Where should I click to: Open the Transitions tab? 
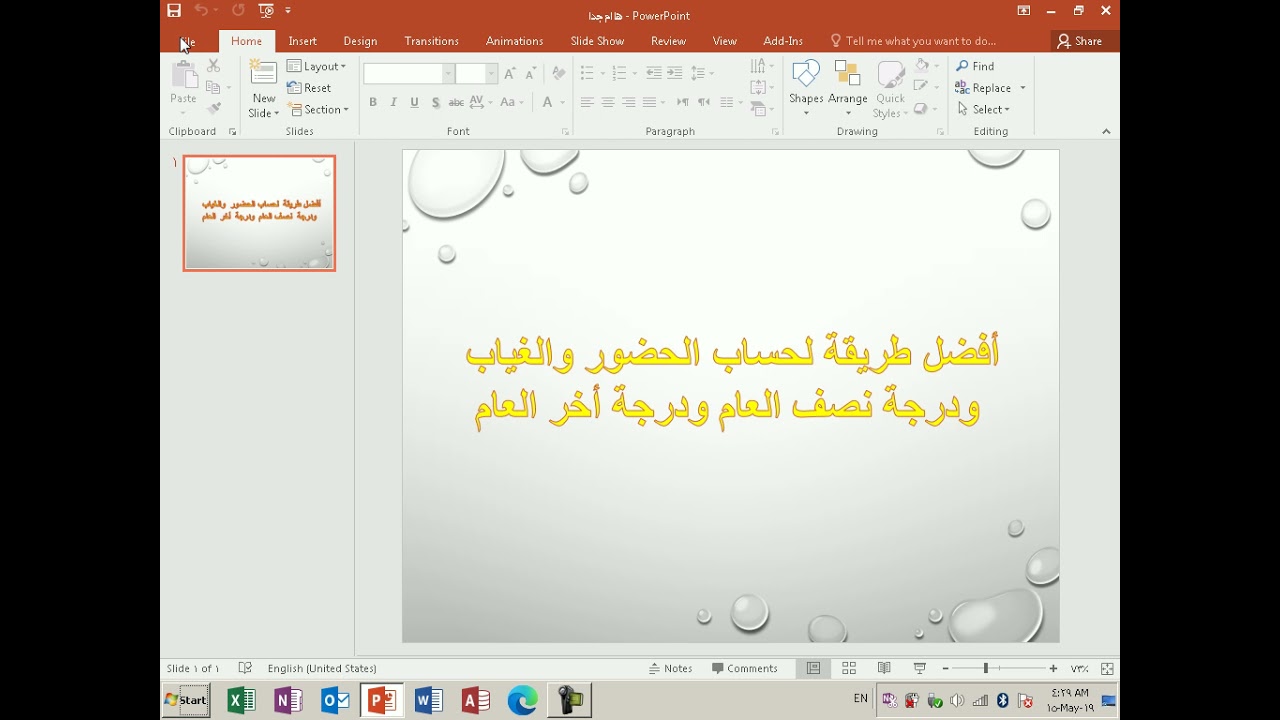click(431, 41)
